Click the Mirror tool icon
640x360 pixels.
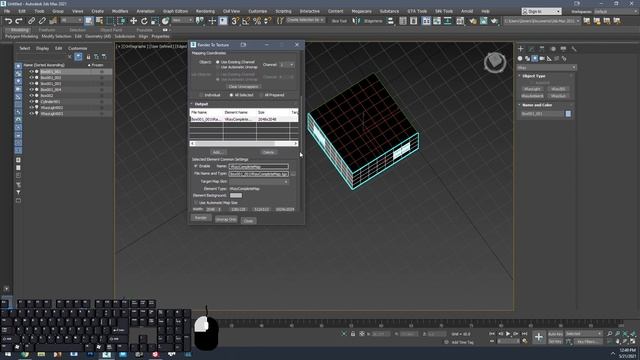coord(356,21)
